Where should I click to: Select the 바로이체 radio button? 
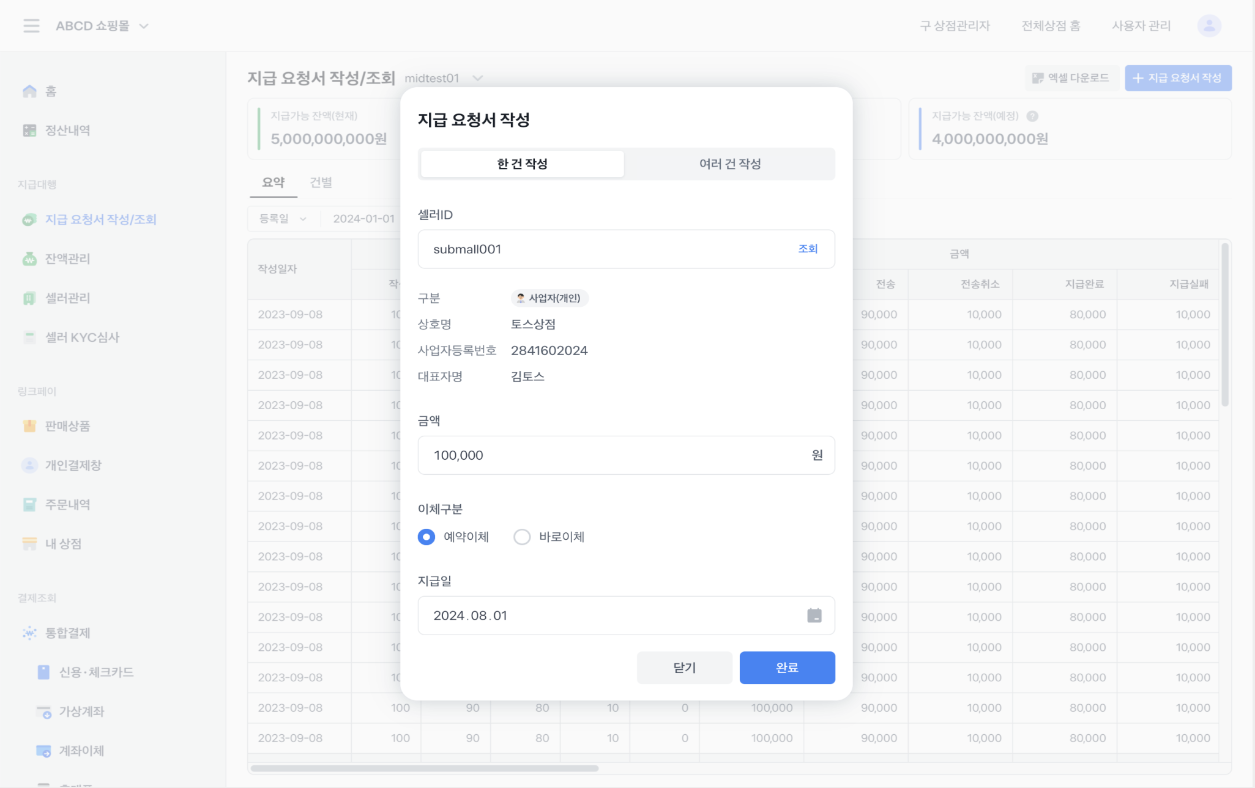coord(522,537)
